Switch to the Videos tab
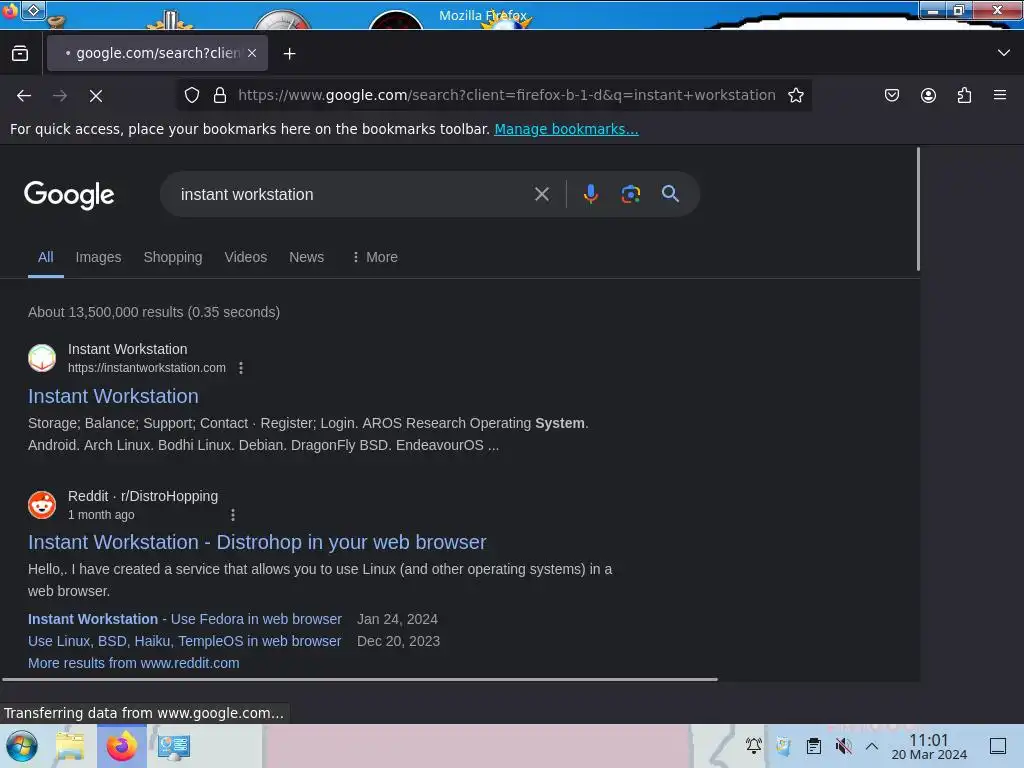Image resolution: width=1024 pixels, height=768 pixels. click(x=246, y=257)
